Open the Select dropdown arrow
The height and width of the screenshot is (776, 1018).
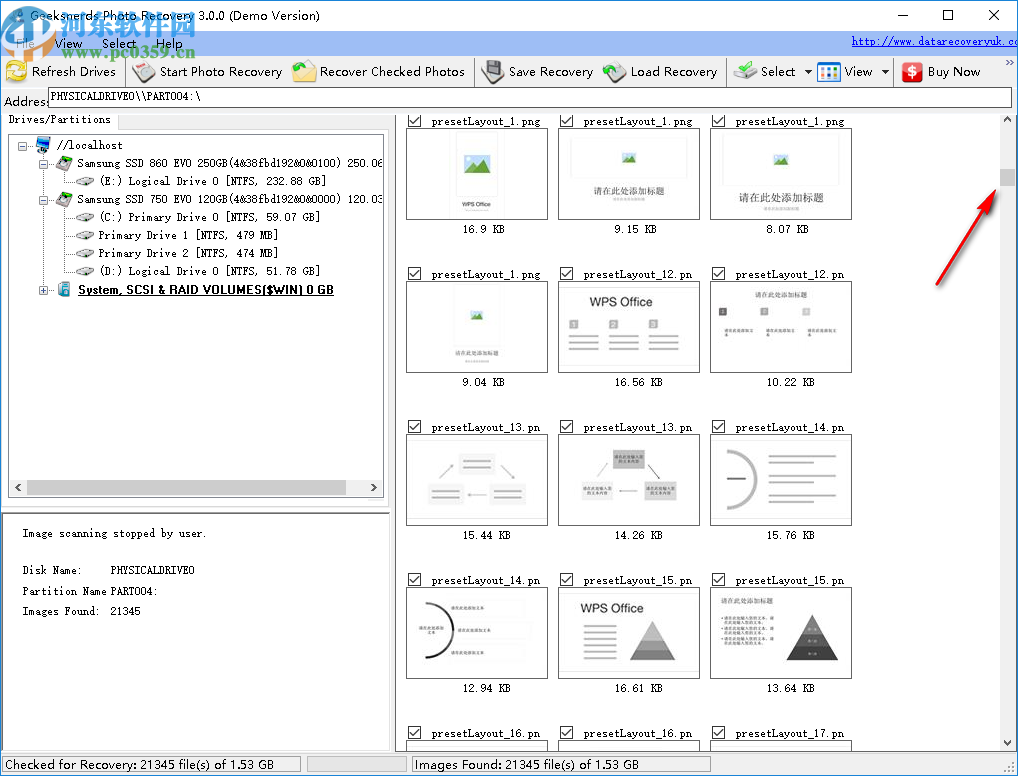tap(808, 72)
